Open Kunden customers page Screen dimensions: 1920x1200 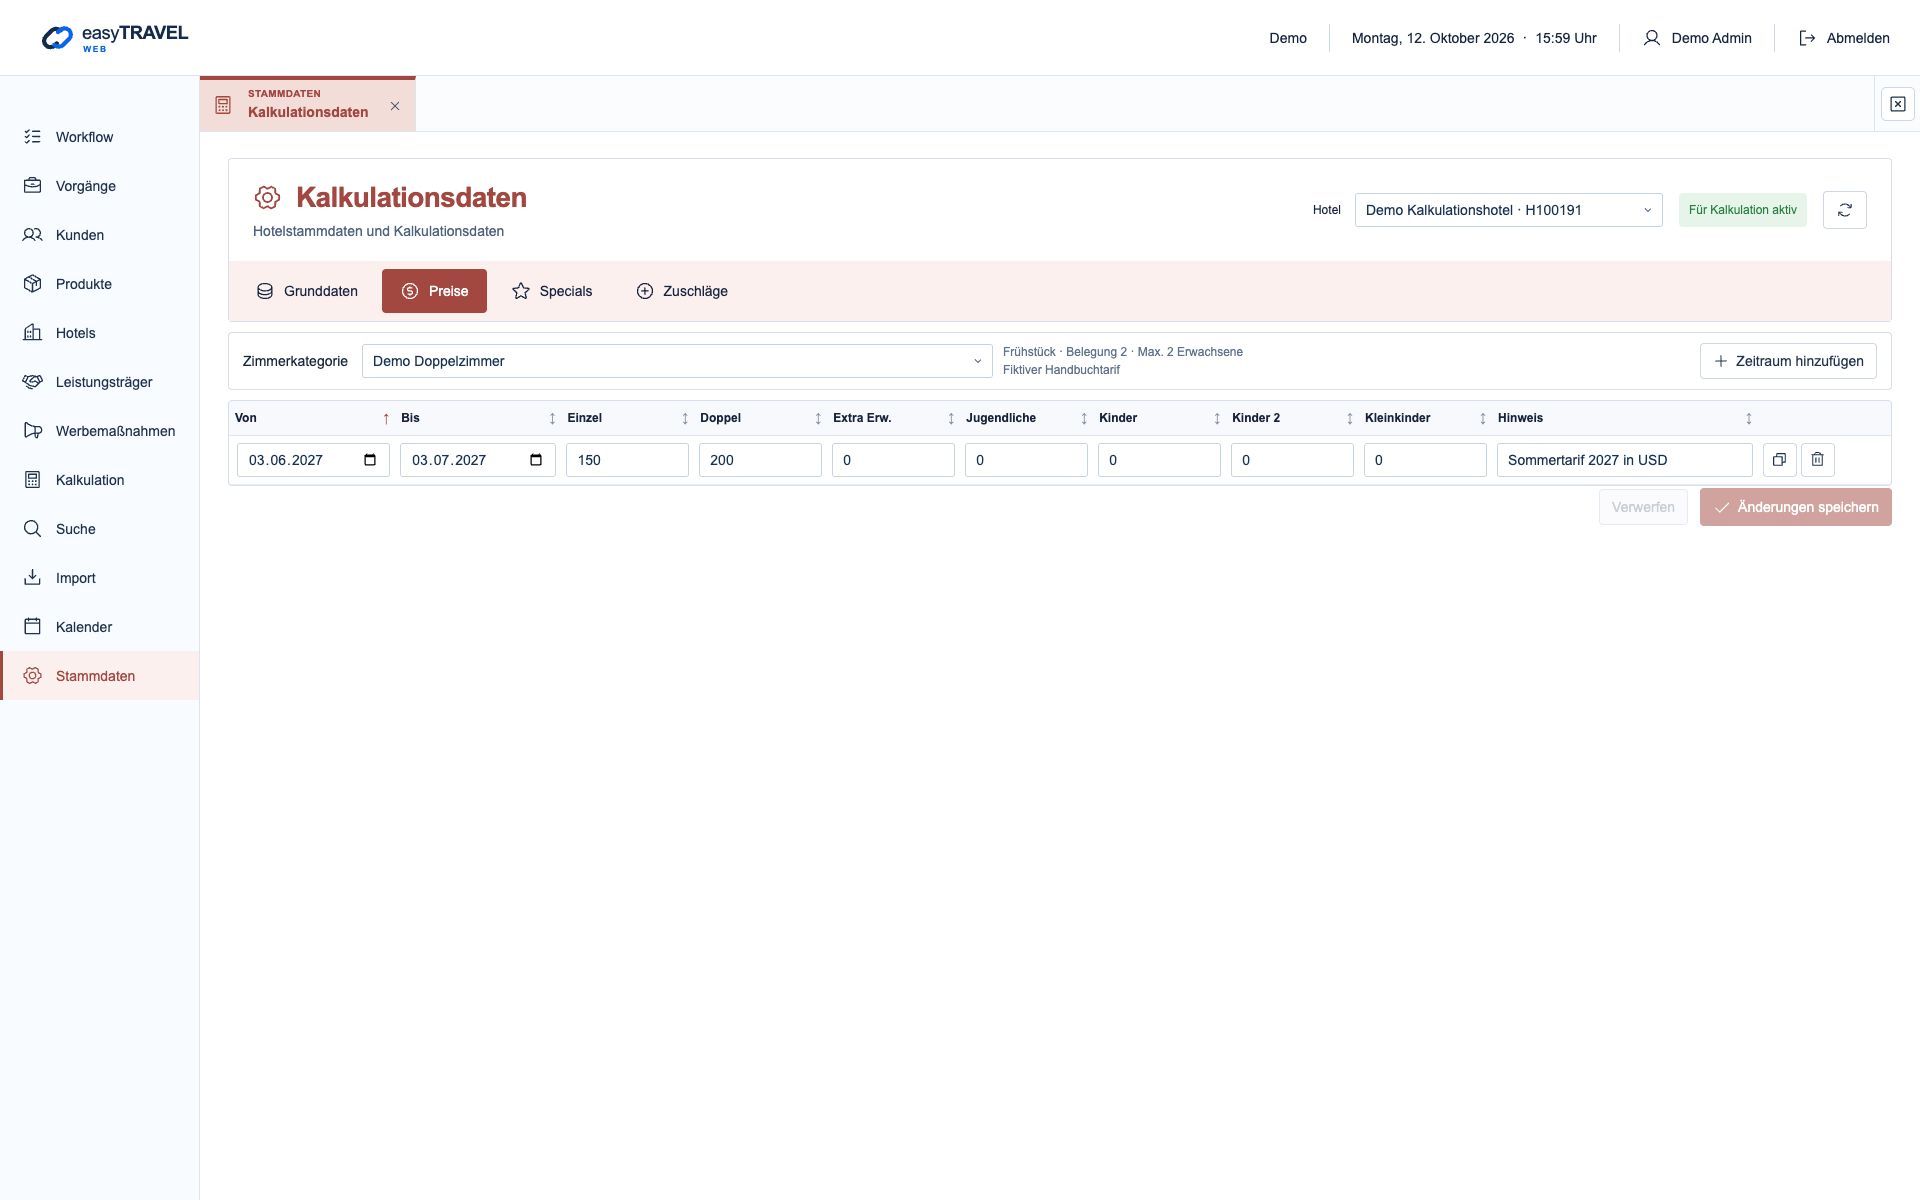click(x=99, y=235)
